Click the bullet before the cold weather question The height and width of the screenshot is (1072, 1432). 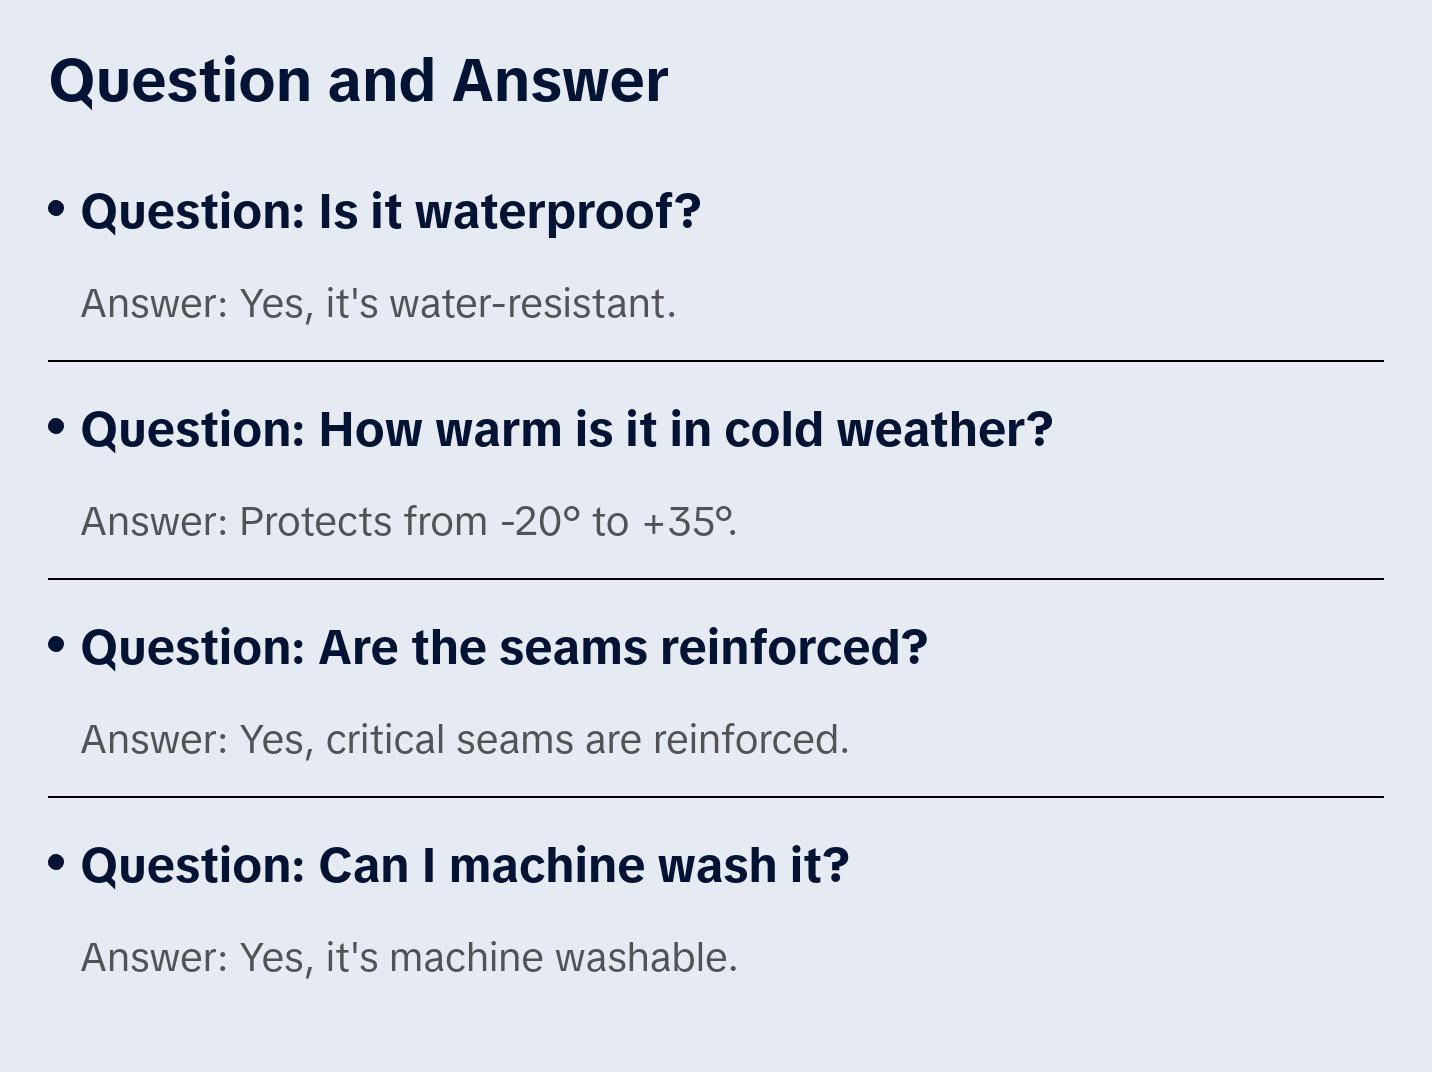click(57, 426)
